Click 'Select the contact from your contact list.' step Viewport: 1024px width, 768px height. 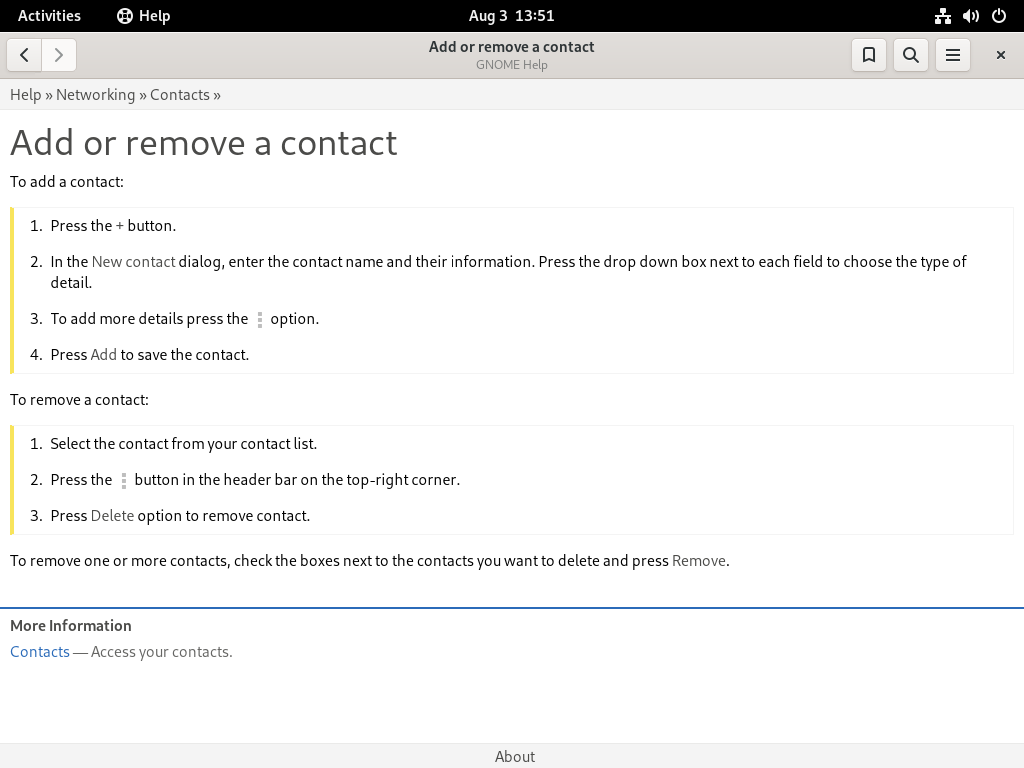coord(184,443)
